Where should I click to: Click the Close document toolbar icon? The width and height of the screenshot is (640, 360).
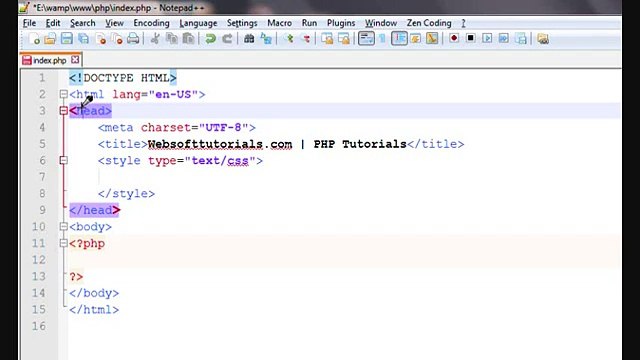(100, 39)
